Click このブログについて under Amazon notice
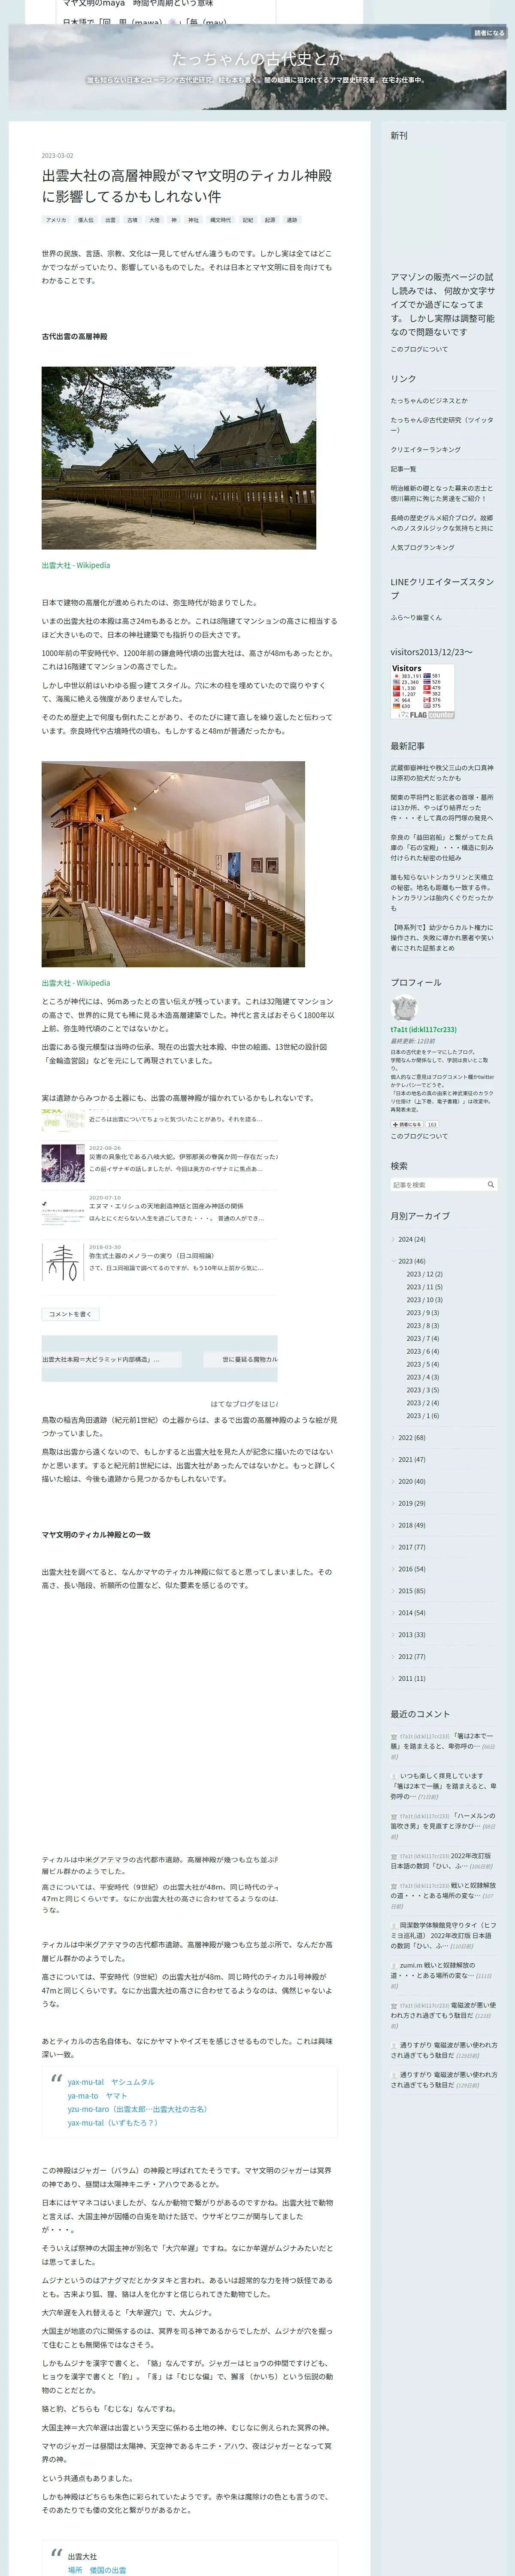Screen dimensions: 515x2576 419,349
